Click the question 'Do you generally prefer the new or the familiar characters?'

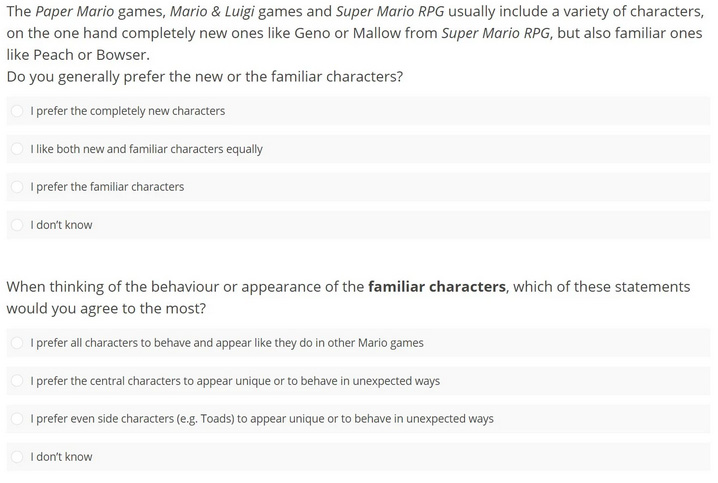205,76
